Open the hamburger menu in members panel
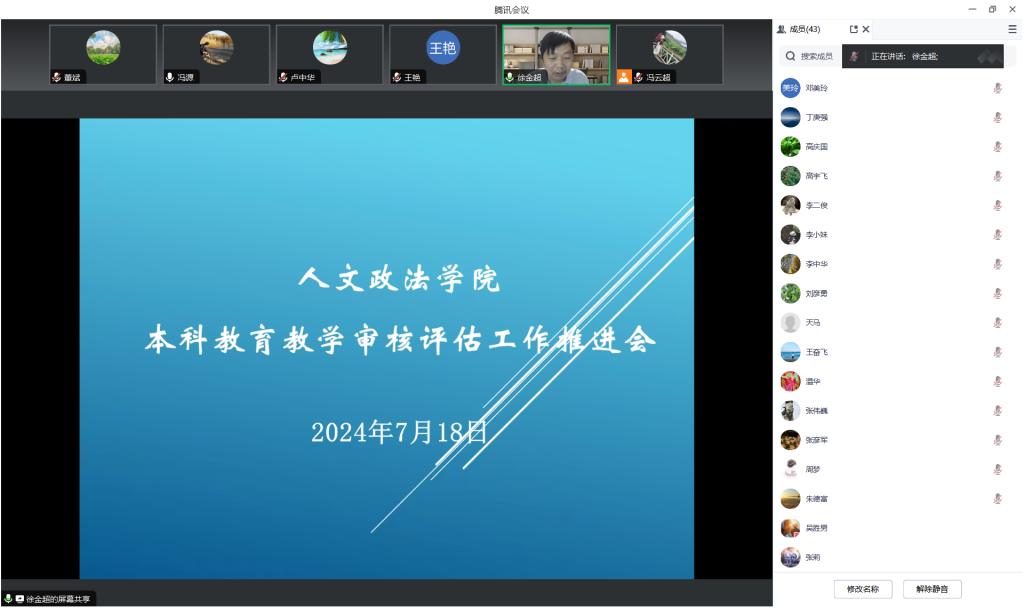The height and width of the screenshot is (608, 1024). click(x=1012, y=29)
